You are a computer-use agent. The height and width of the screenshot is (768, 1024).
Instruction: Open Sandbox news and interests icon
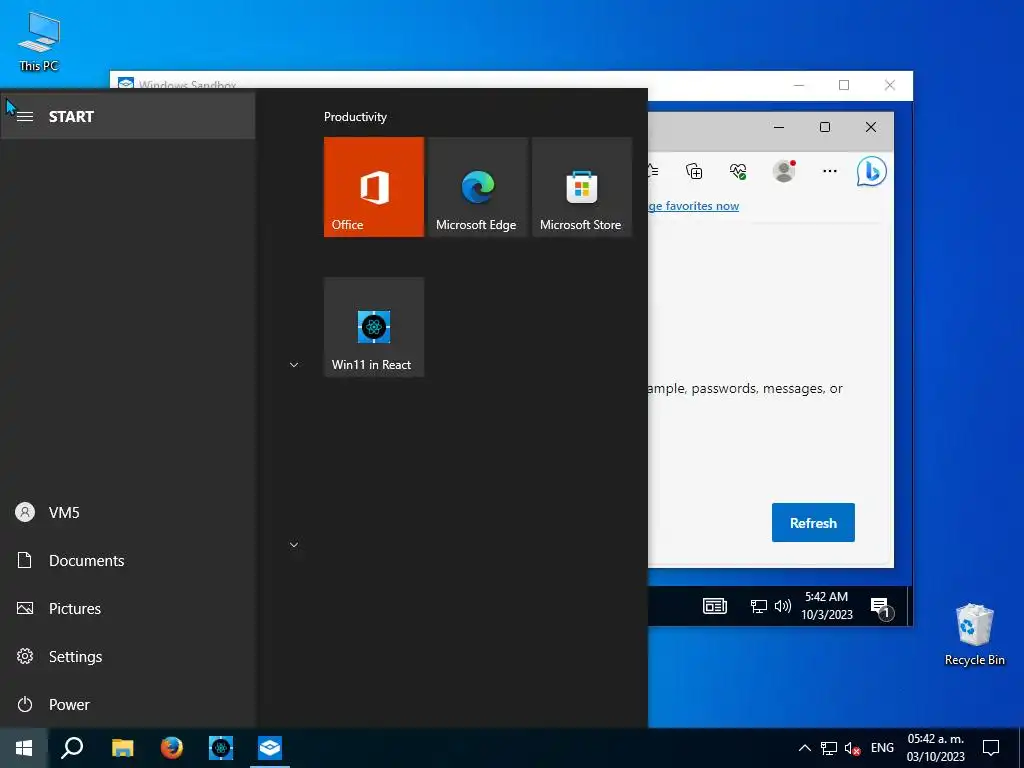coord(714,606)
